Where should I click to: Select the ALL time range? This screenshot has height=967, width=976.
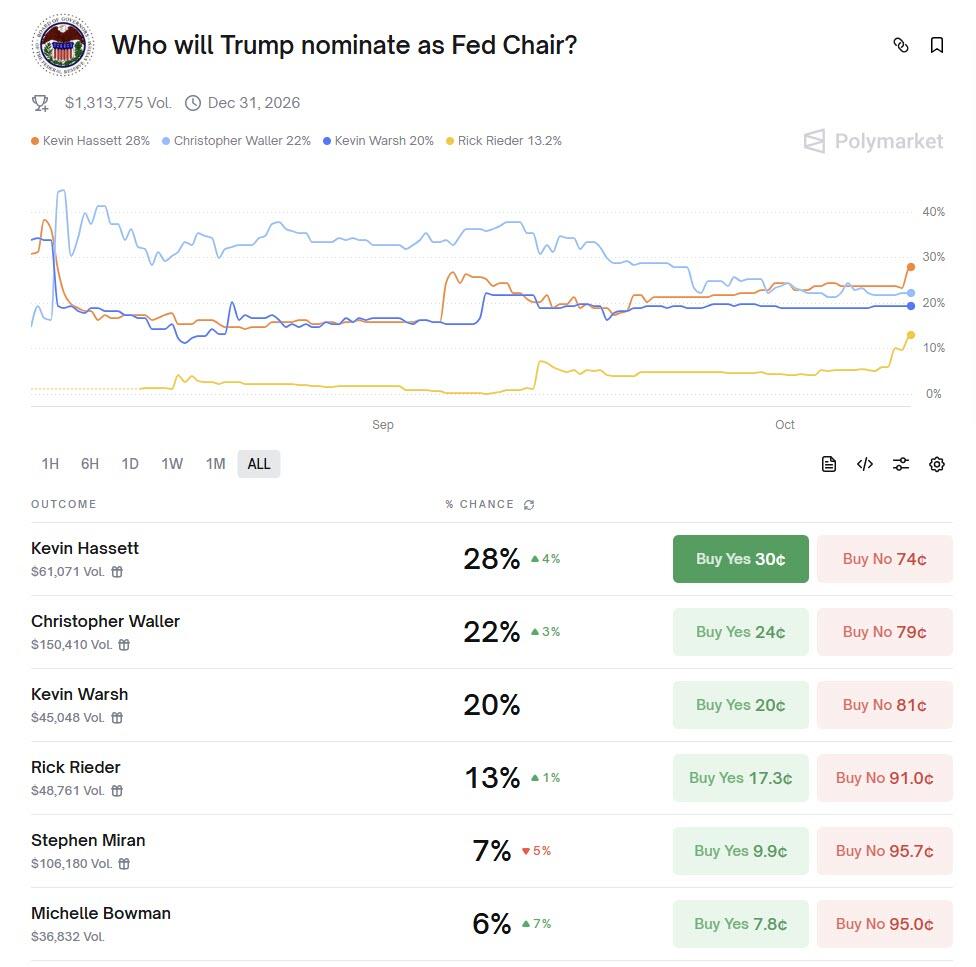point(259,464)
